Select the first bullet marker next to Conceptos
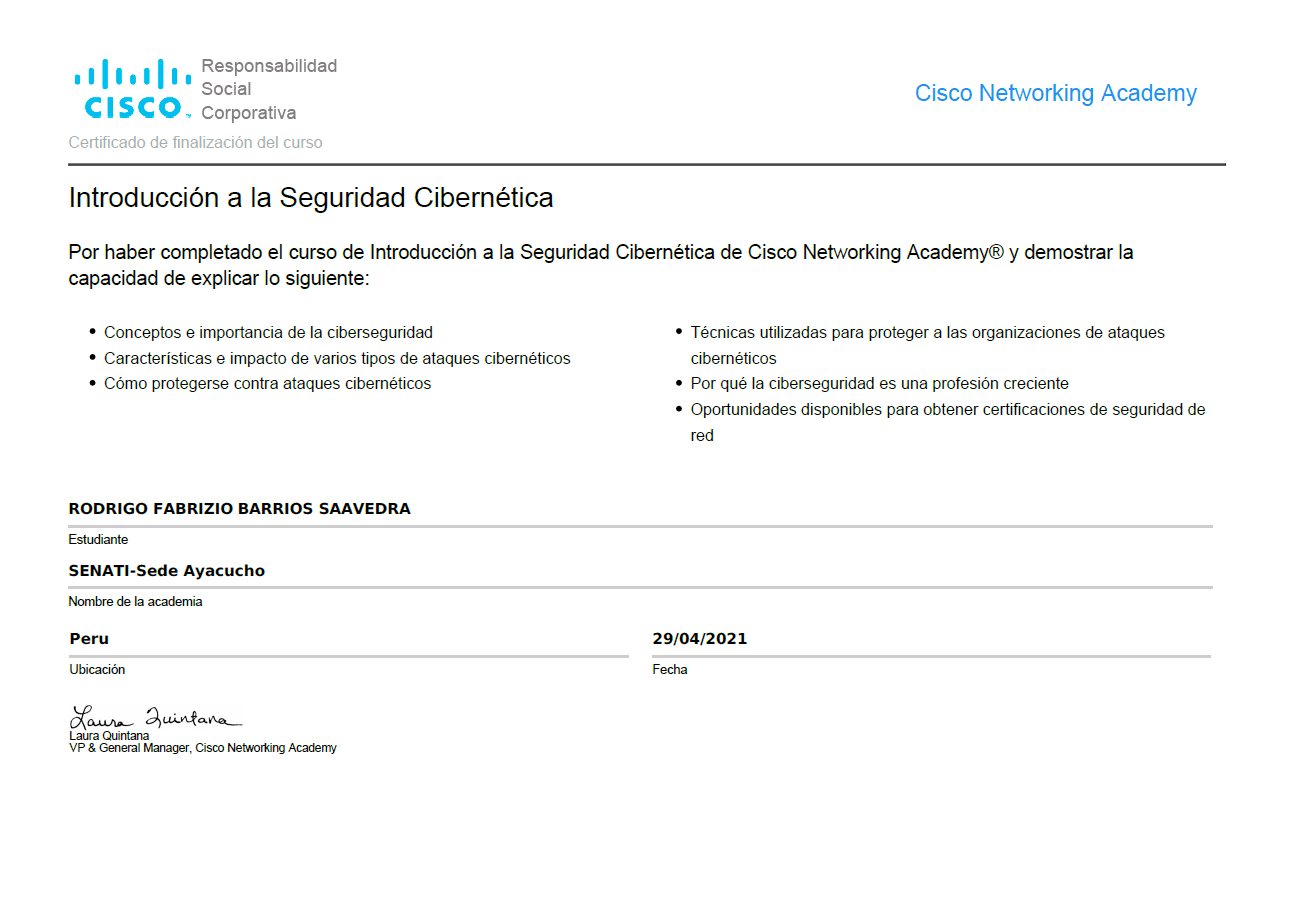 coord(92,331)
